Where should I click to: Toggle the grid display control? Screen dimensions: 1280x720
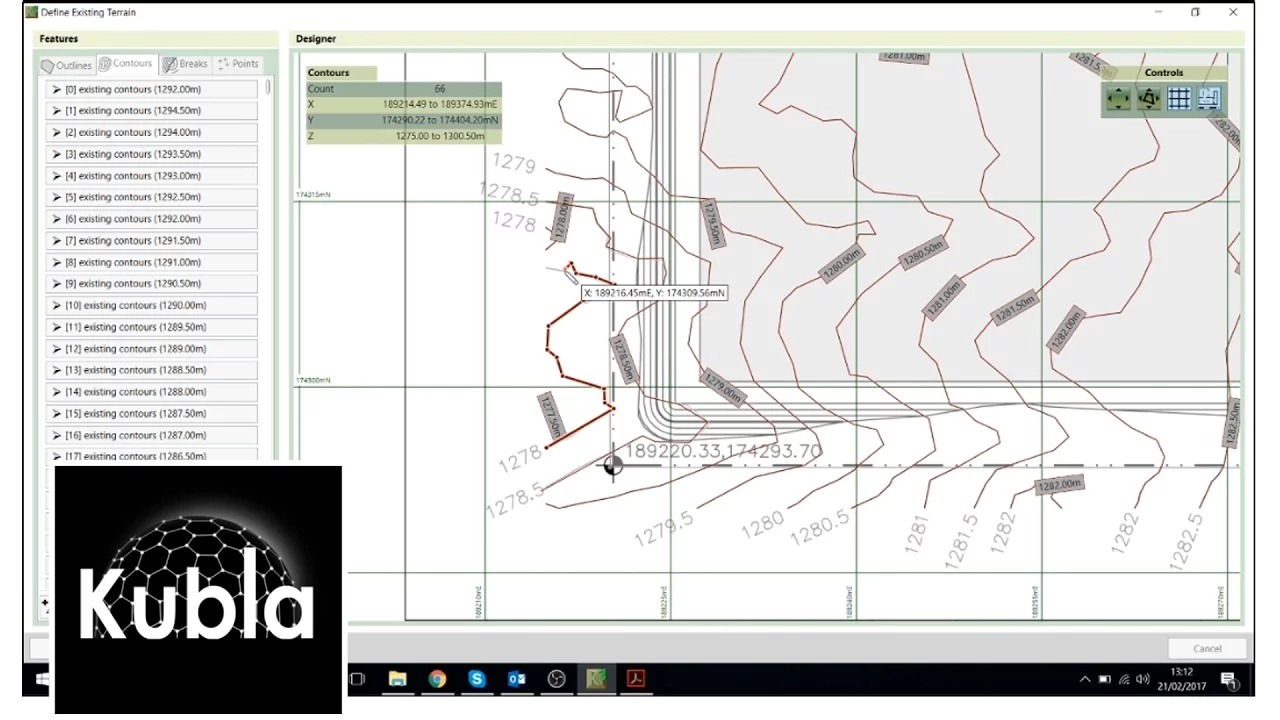pos(1179,99)
